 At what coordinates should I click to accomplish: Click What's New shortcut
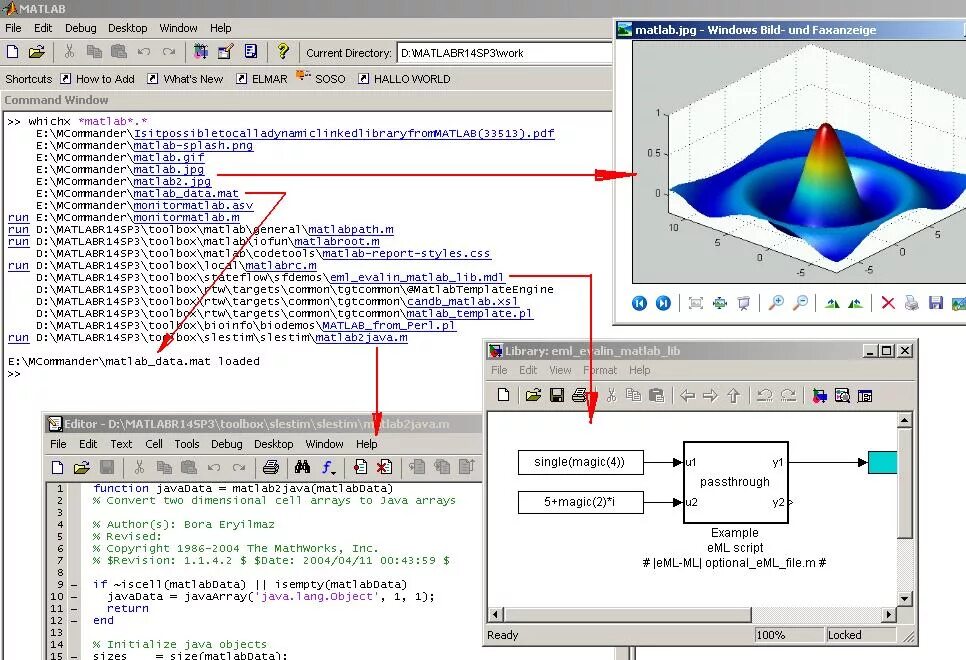(x=185, y=79)
